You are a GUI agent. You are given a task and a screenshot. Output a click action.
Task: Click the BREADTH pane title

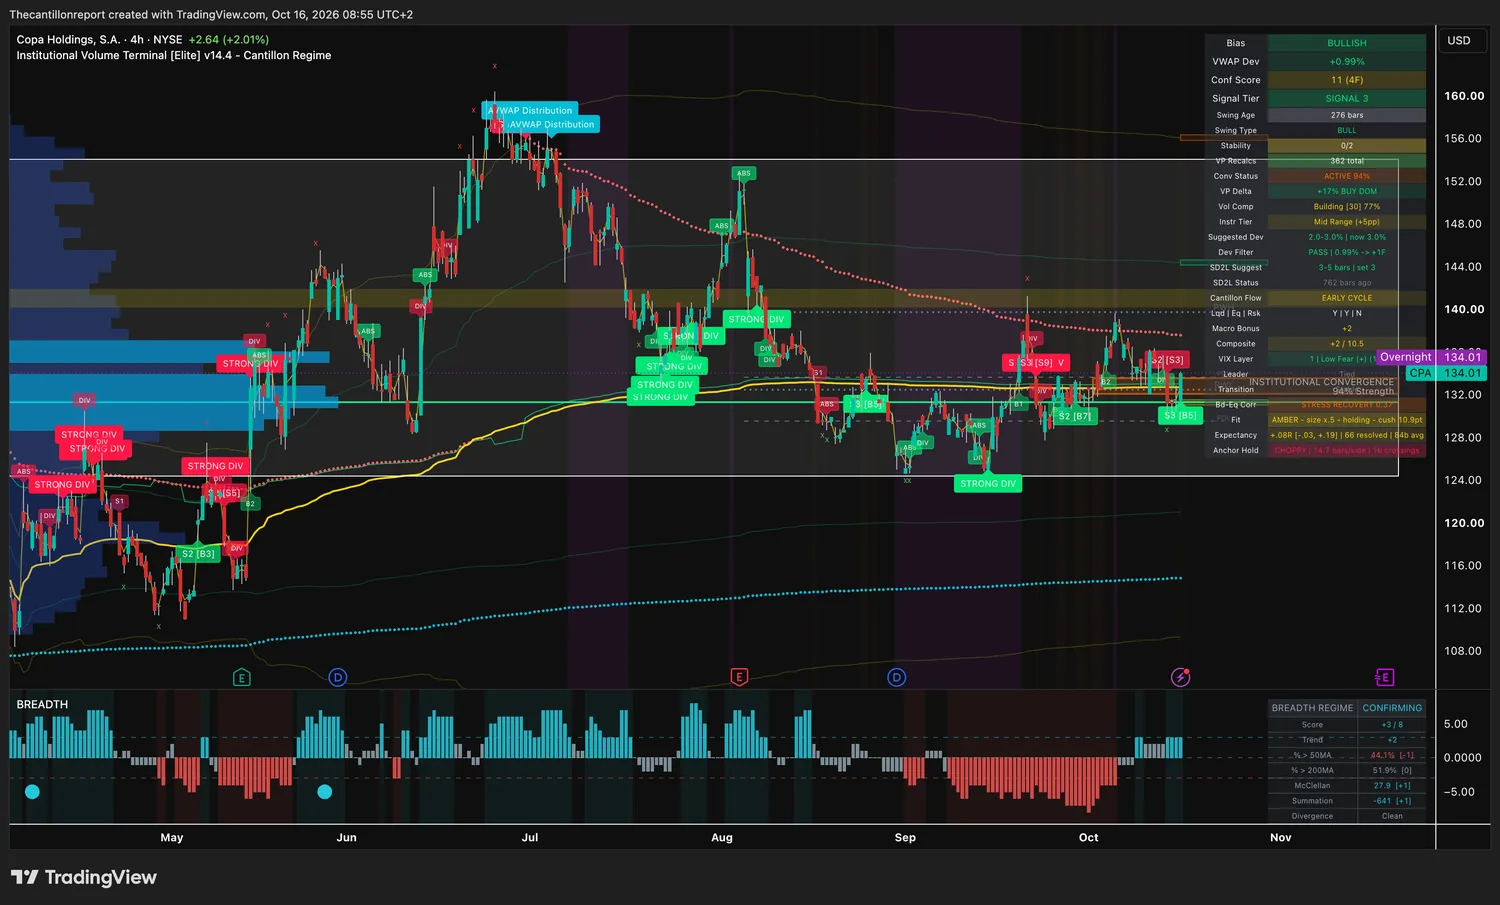[x=42, y=705]
